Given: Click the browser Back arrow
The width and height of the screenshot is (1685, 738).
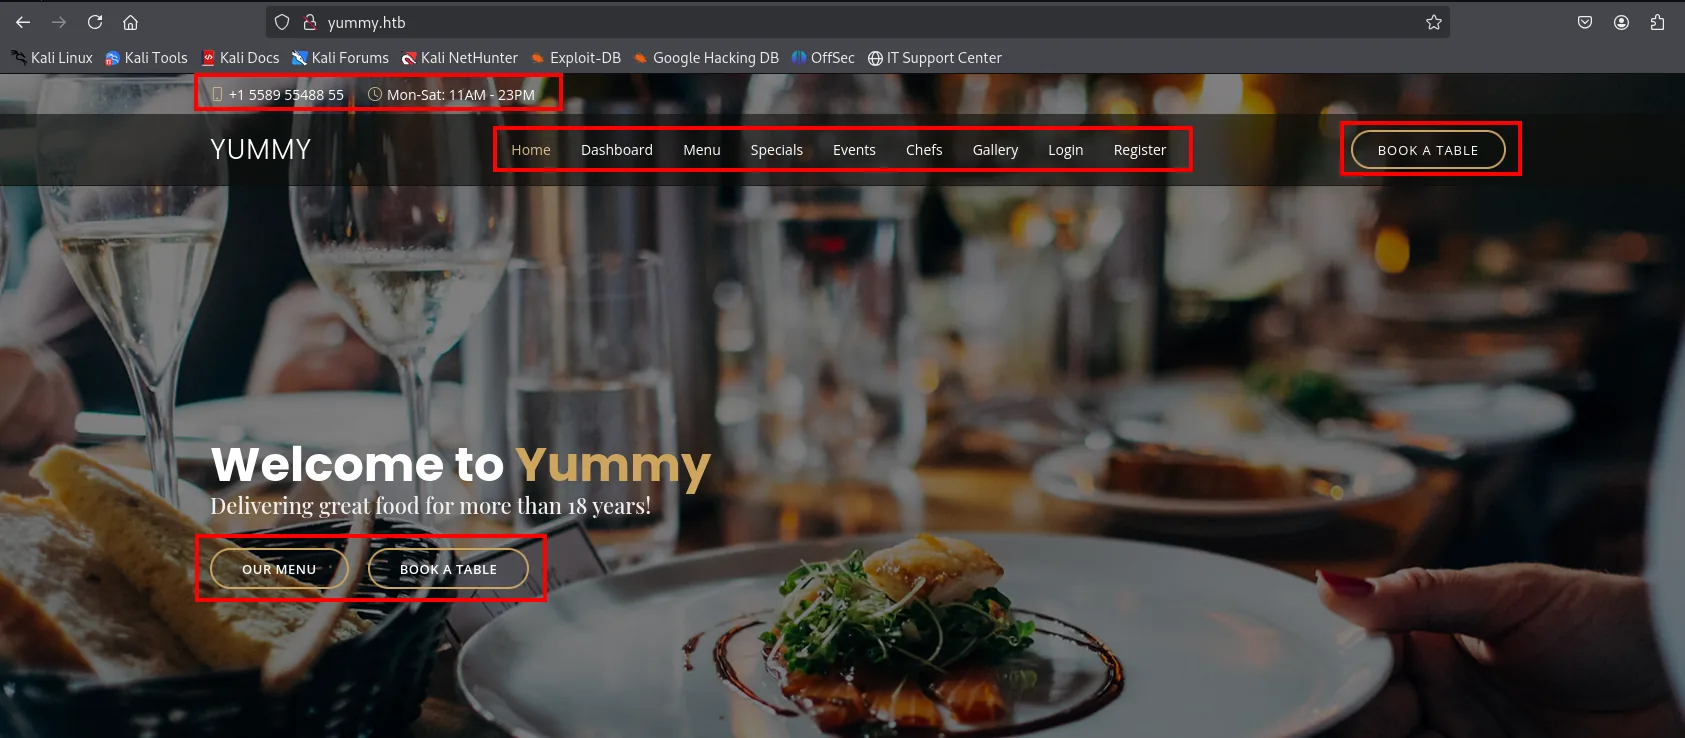Looking at the screenshot, I should (x=23, y=22).
